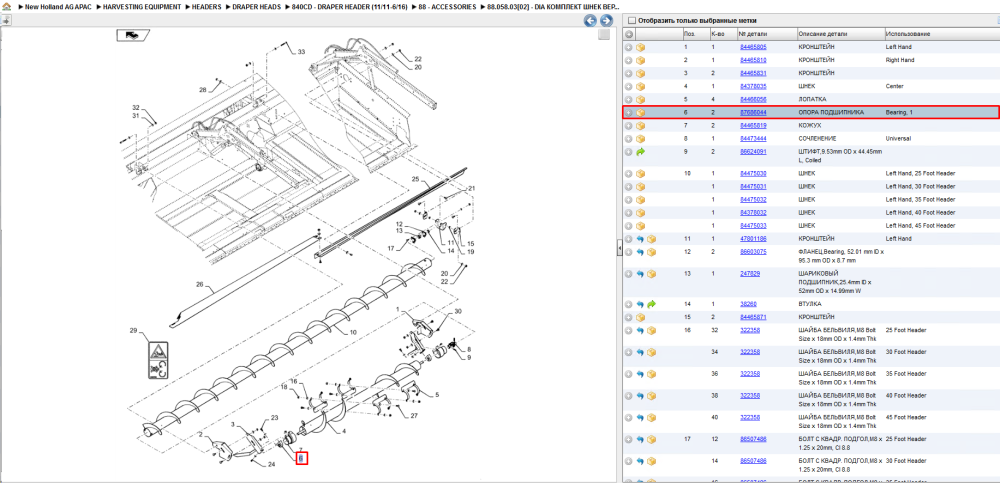Image resolution: width=1000 pixels, height=483 pixels.
Task: Click the box icon in row 84465810
Action: pyautogui.click(x=640, y=60)
